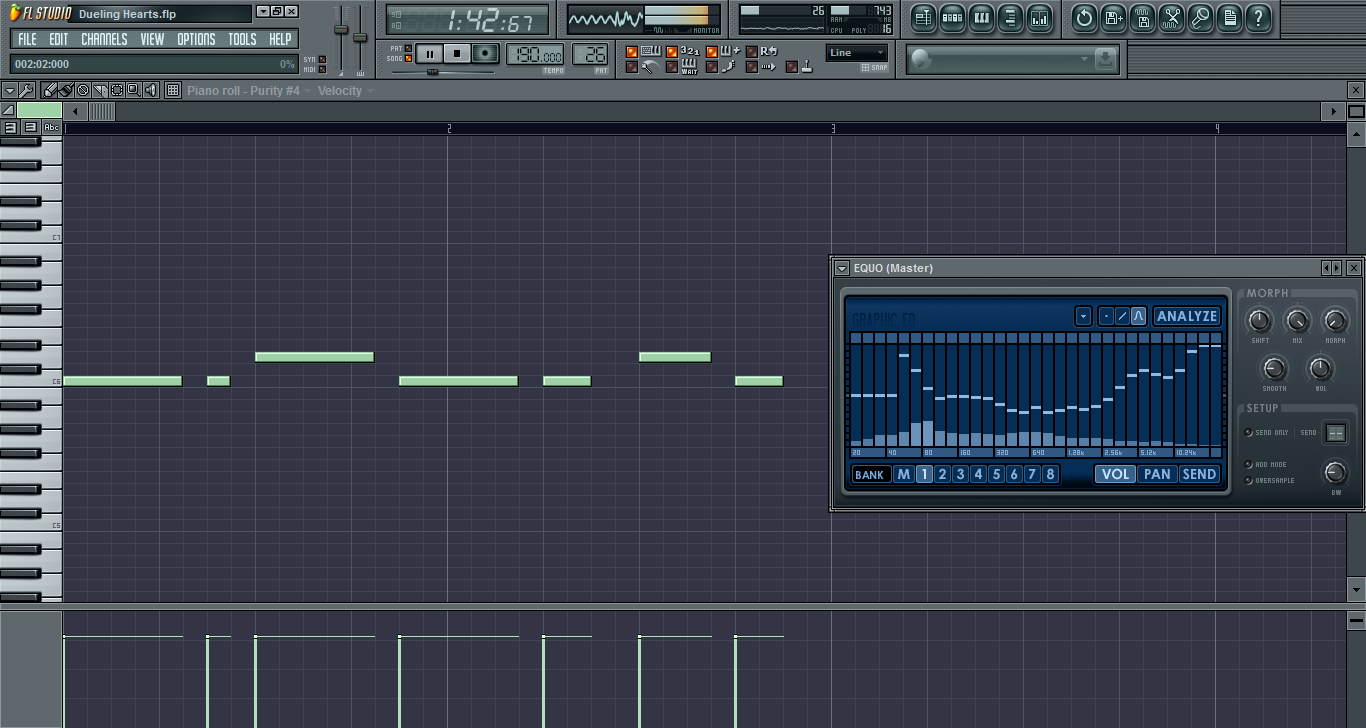Select the piano roll slice tool

100,90
